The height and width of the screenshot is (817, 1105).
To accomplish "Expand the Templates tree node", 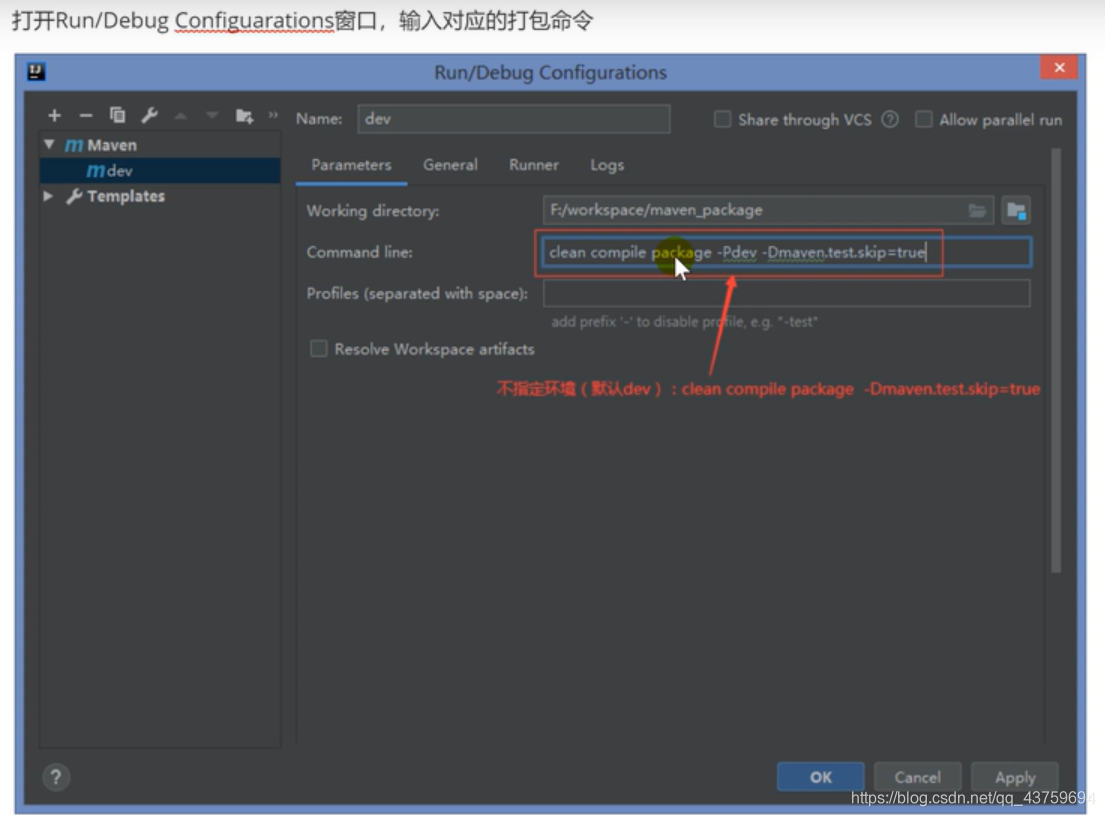I will (x=47, y=196).
